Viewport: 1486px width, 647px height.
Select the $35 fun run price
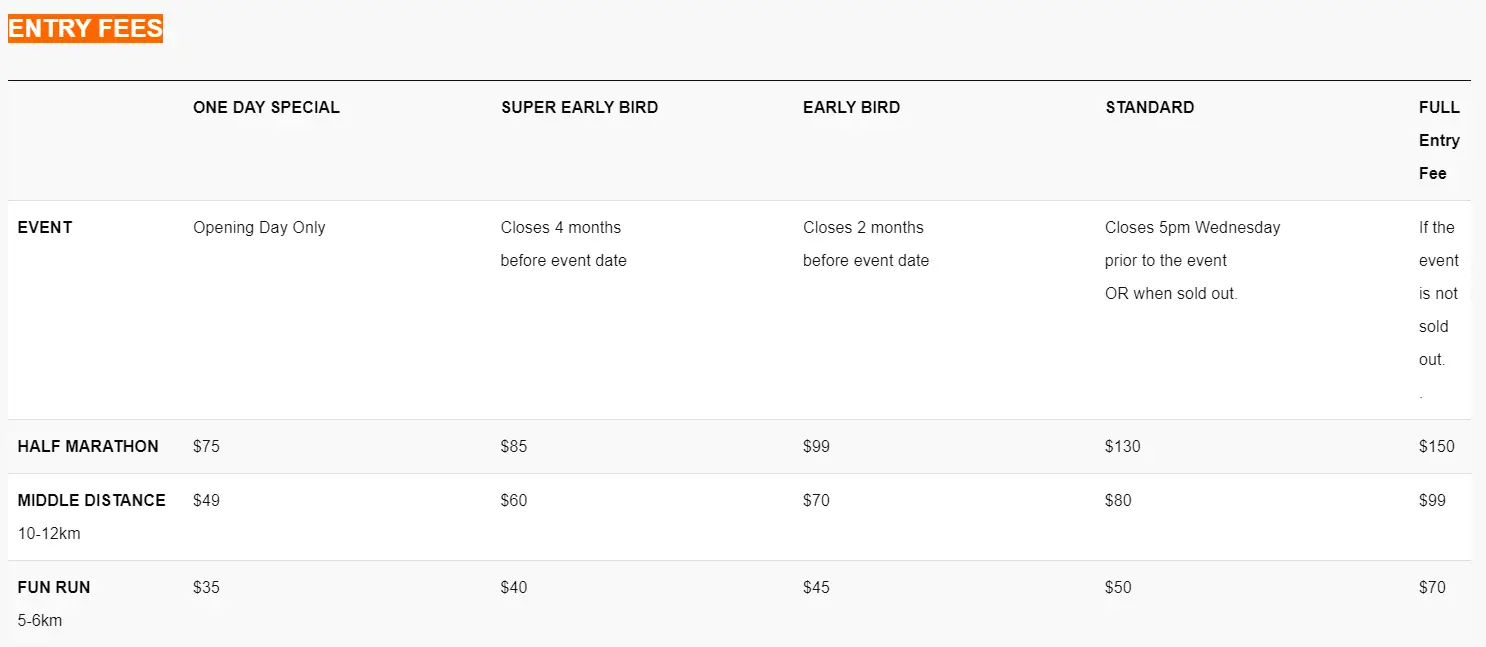[206, 587]
